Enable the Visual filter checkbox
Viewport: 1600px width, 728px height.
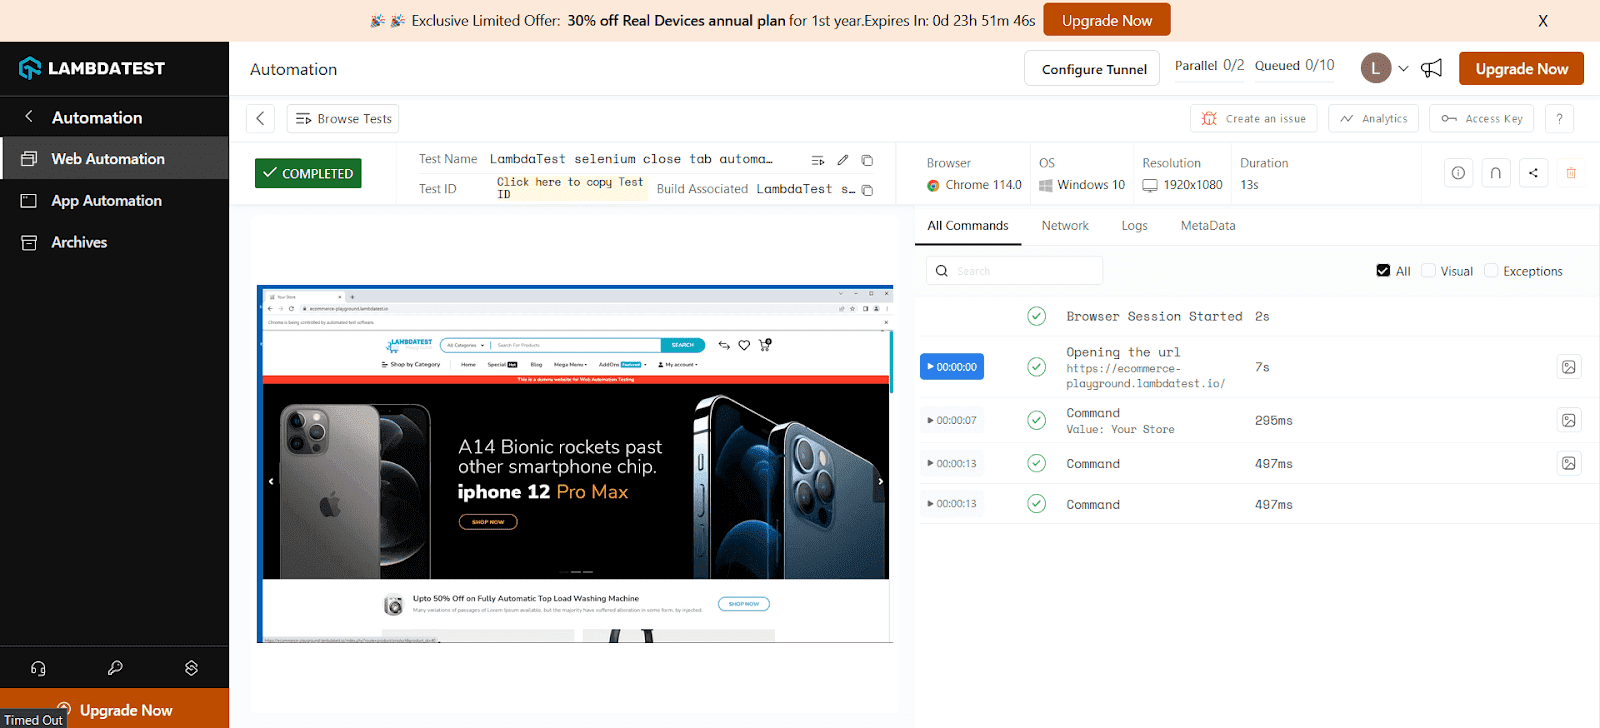tap(1428, 270)
